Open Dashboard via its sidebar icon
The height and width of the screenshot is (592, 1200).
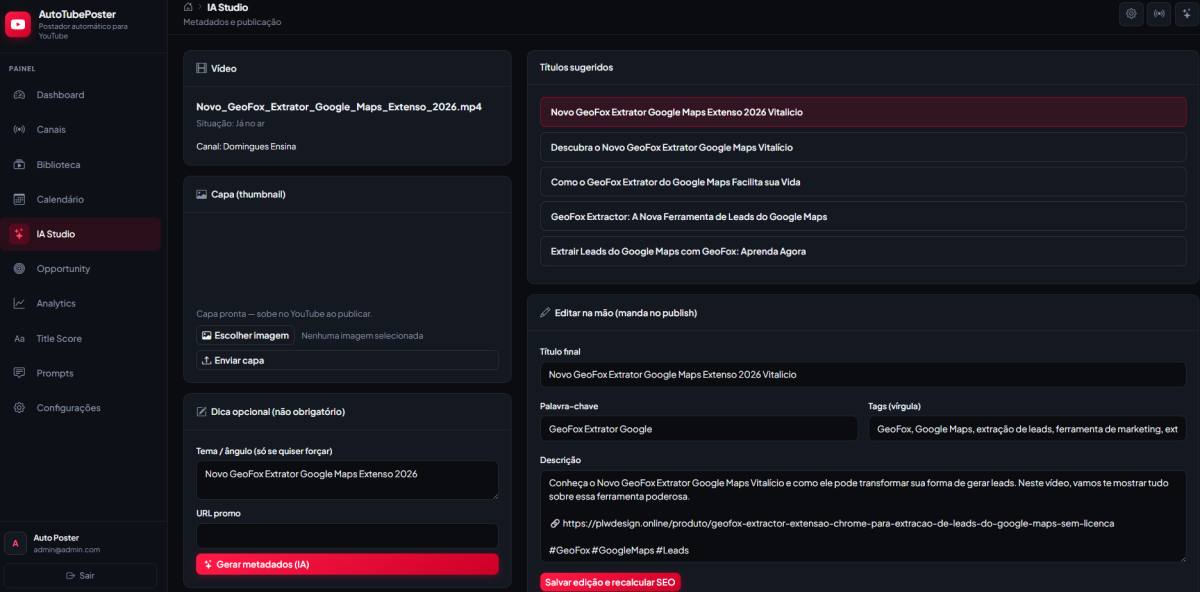click(x=19, y=95)
